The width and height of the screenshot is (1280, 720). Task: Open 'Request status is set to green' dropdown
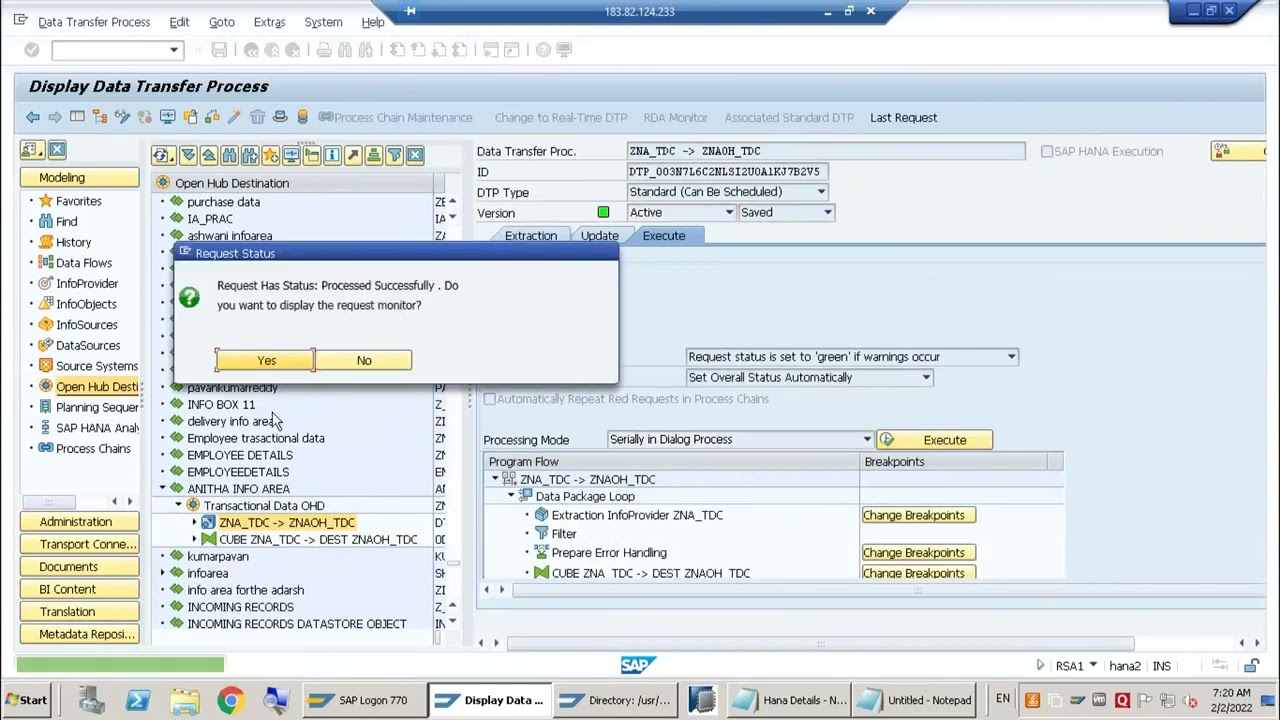click(1011, 357)
